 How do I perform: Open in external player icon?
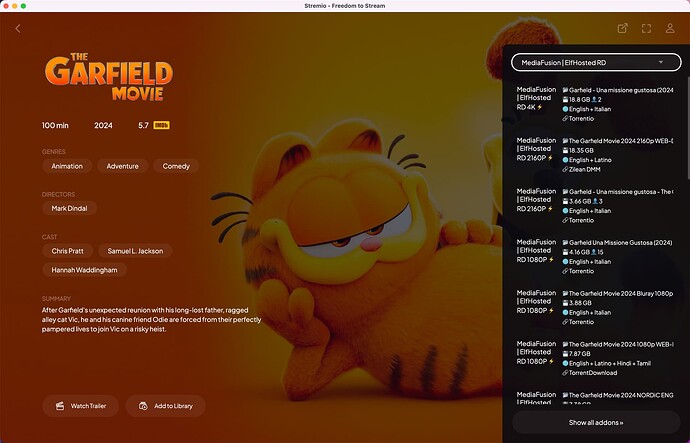tap(622, 29)
